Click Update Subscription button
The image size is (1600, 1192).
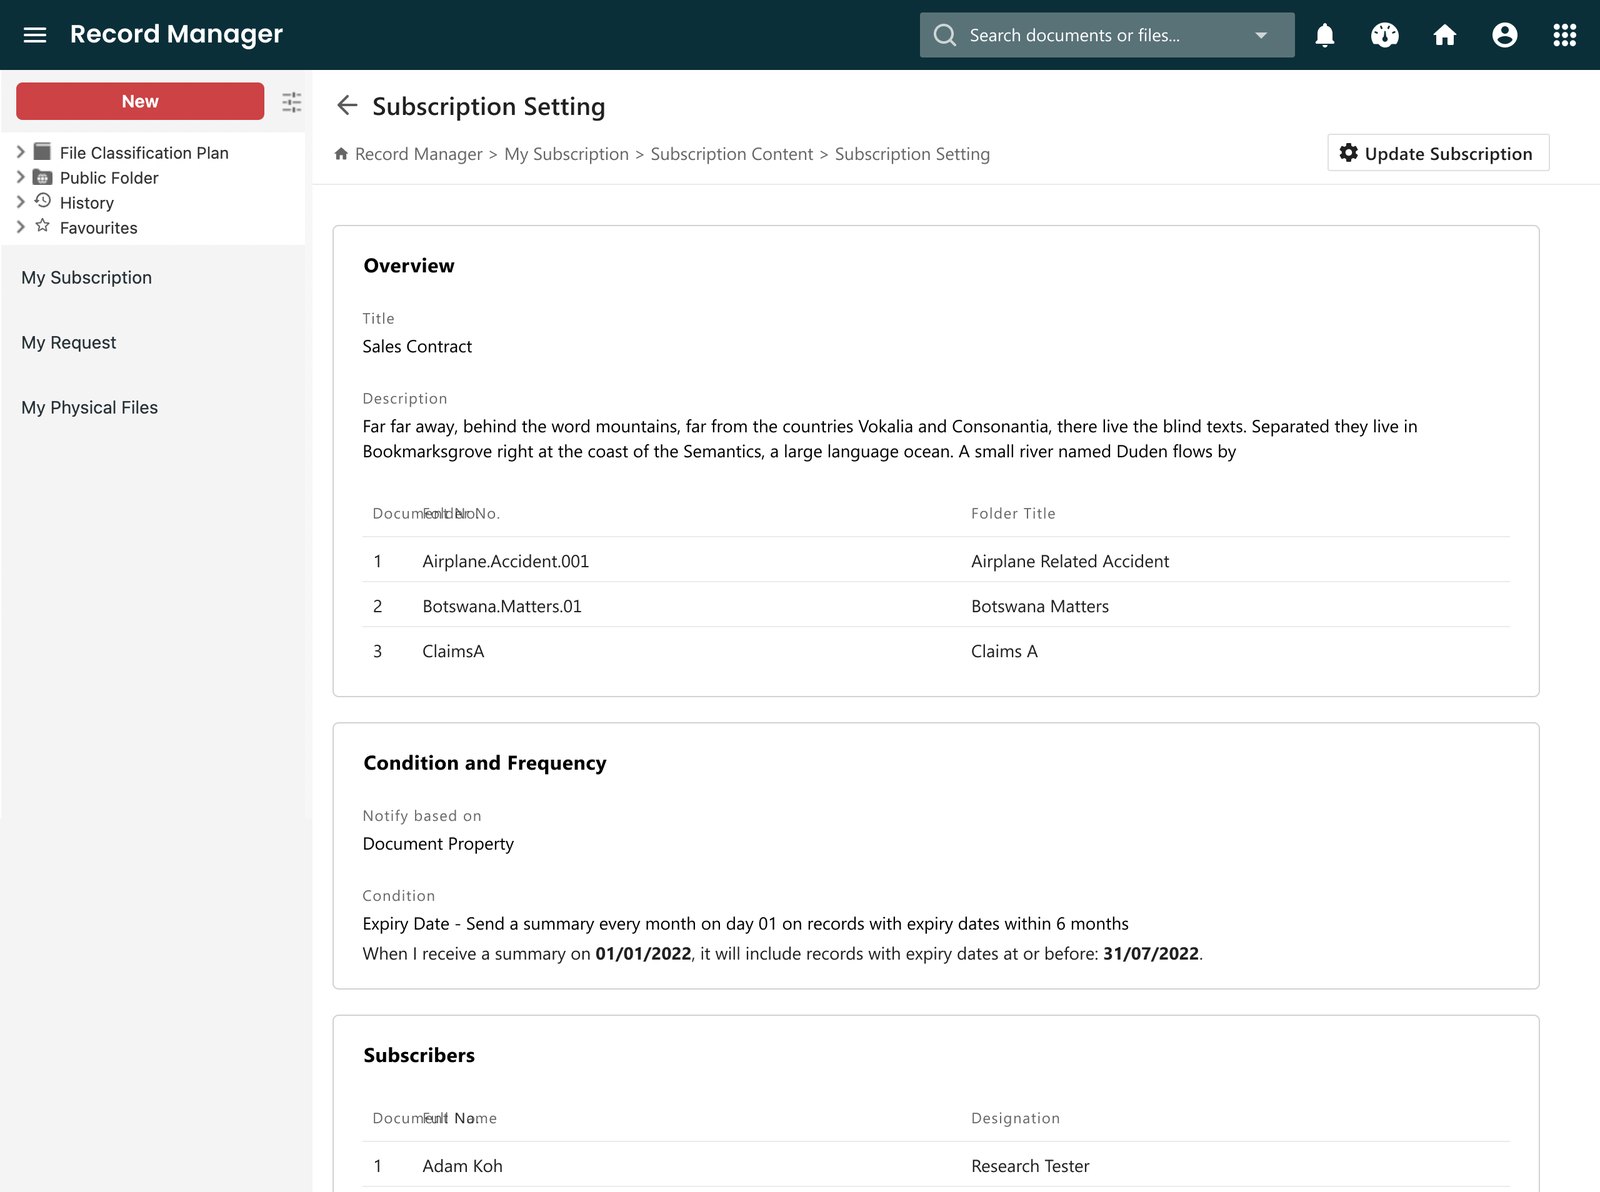point(1437,153)
